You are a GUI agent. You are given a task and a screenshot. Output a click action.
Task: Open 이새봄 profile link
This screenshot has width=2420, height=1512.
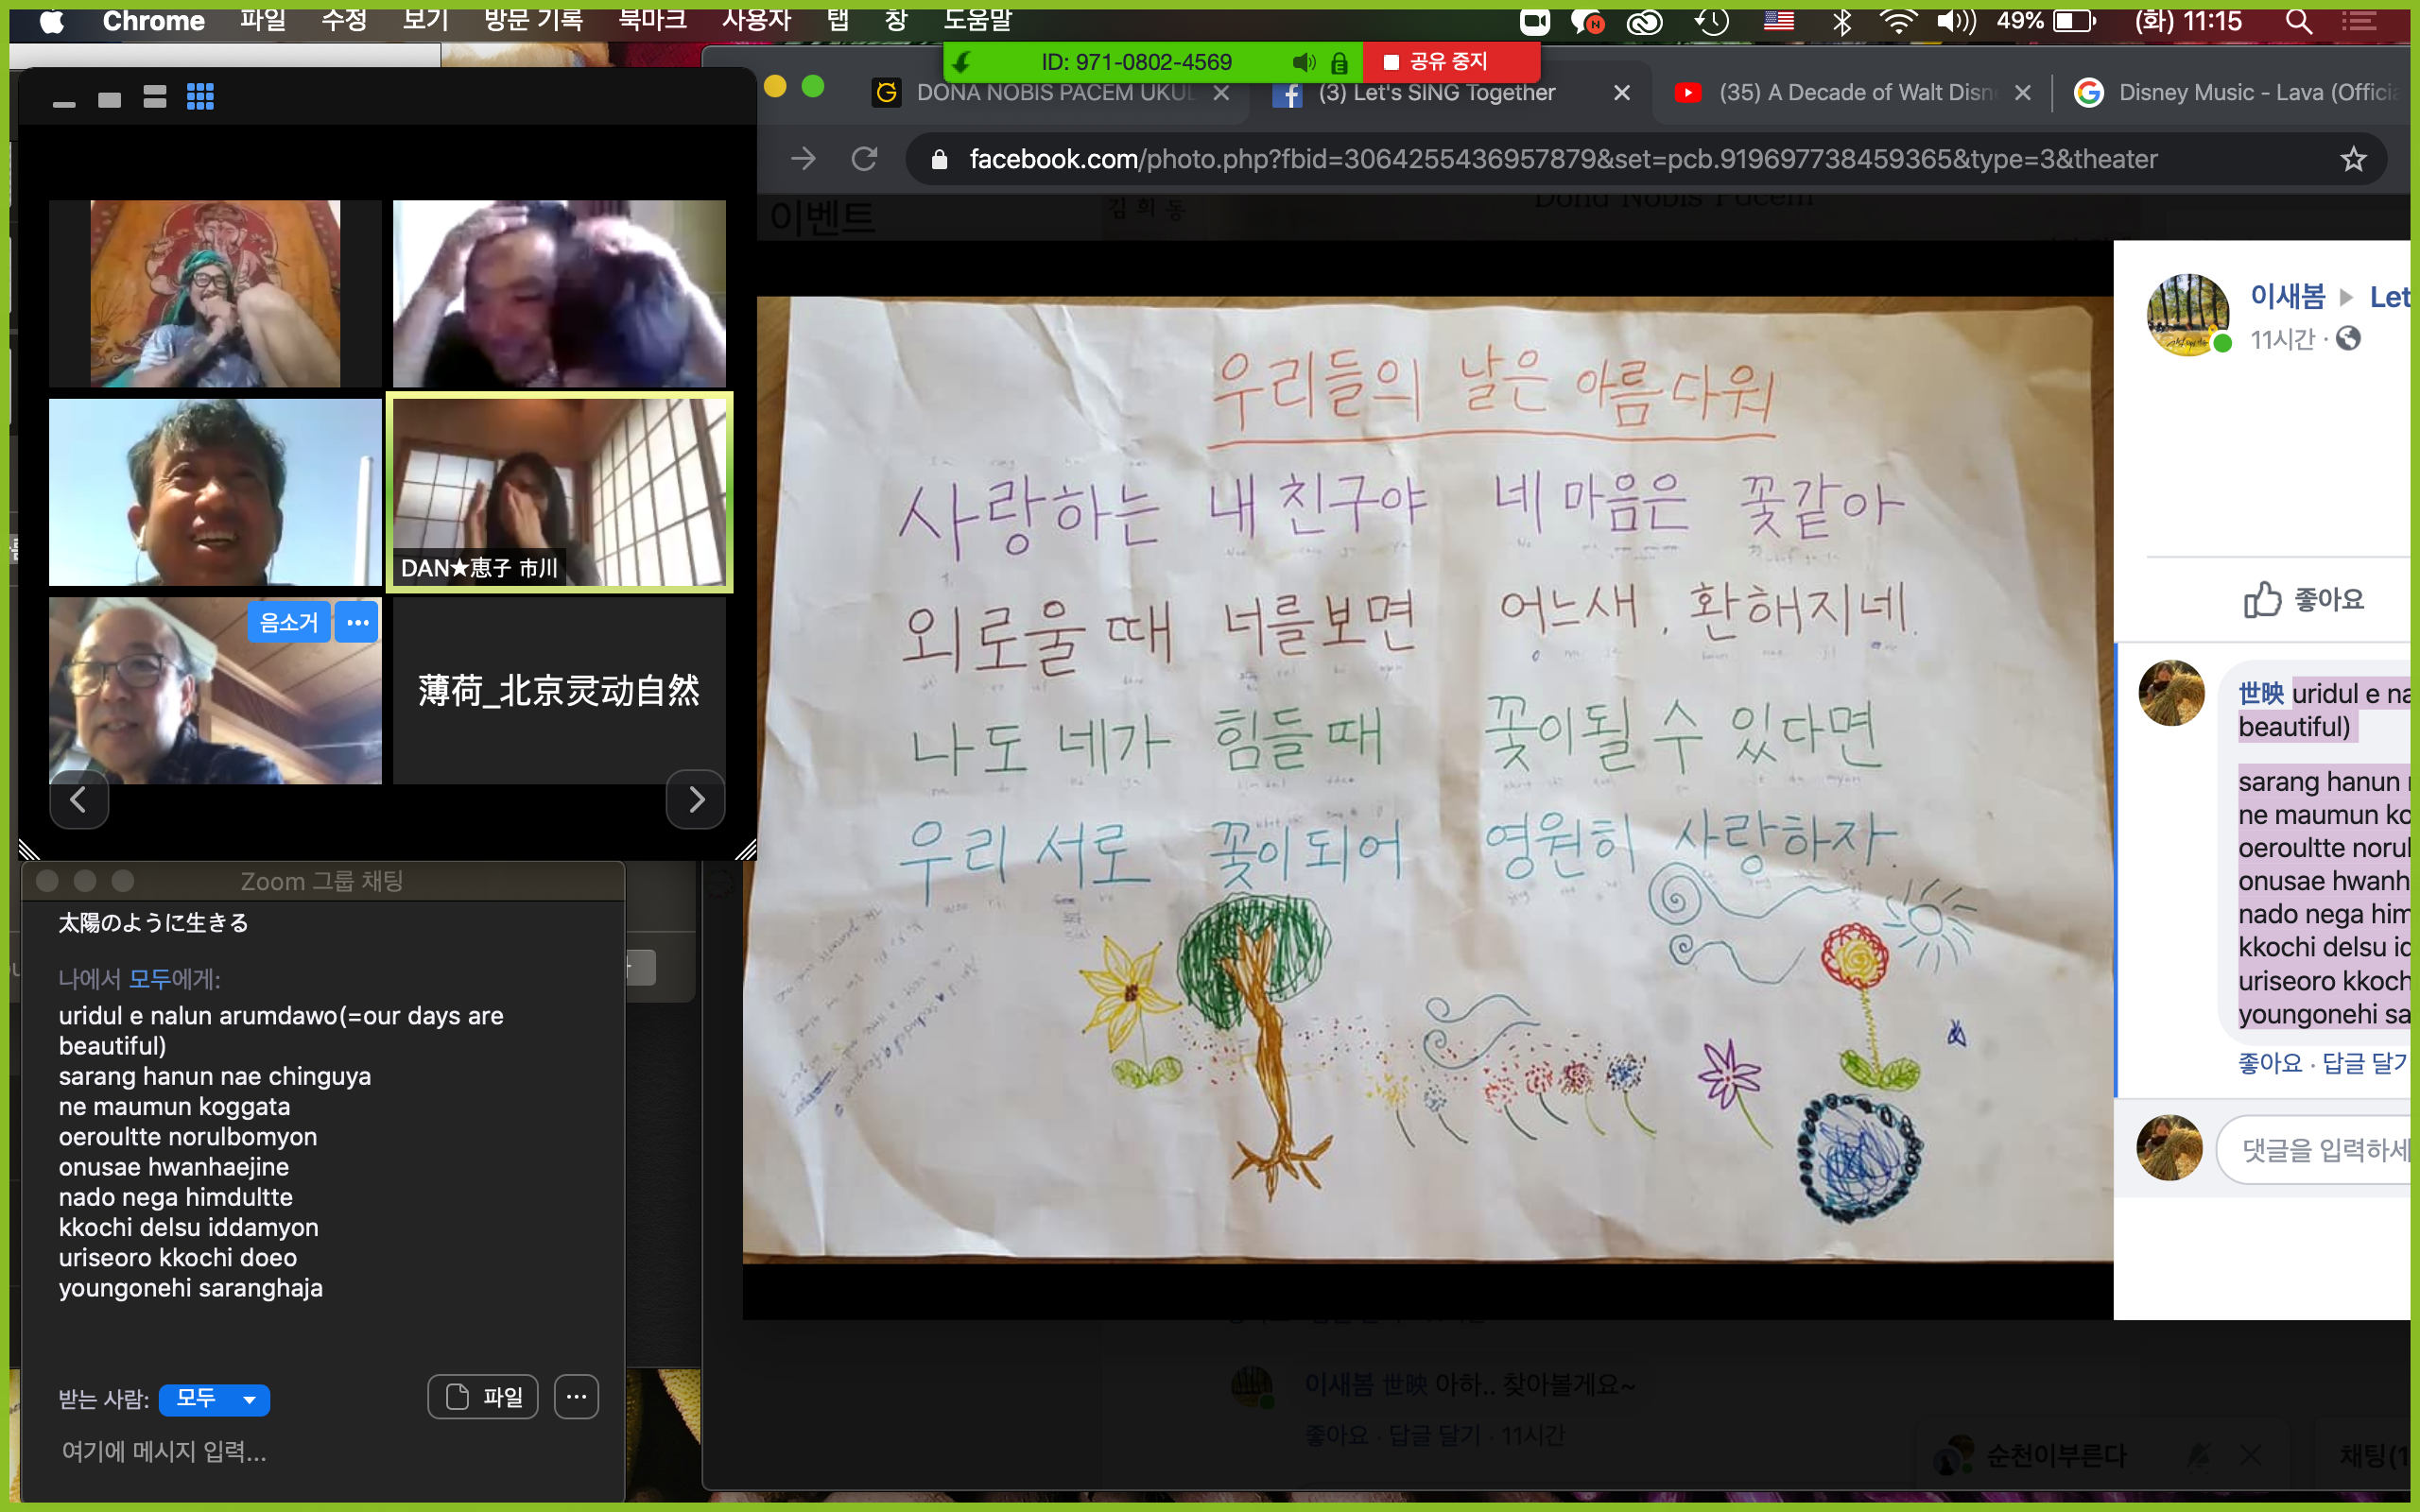(x=2288, y=297)
